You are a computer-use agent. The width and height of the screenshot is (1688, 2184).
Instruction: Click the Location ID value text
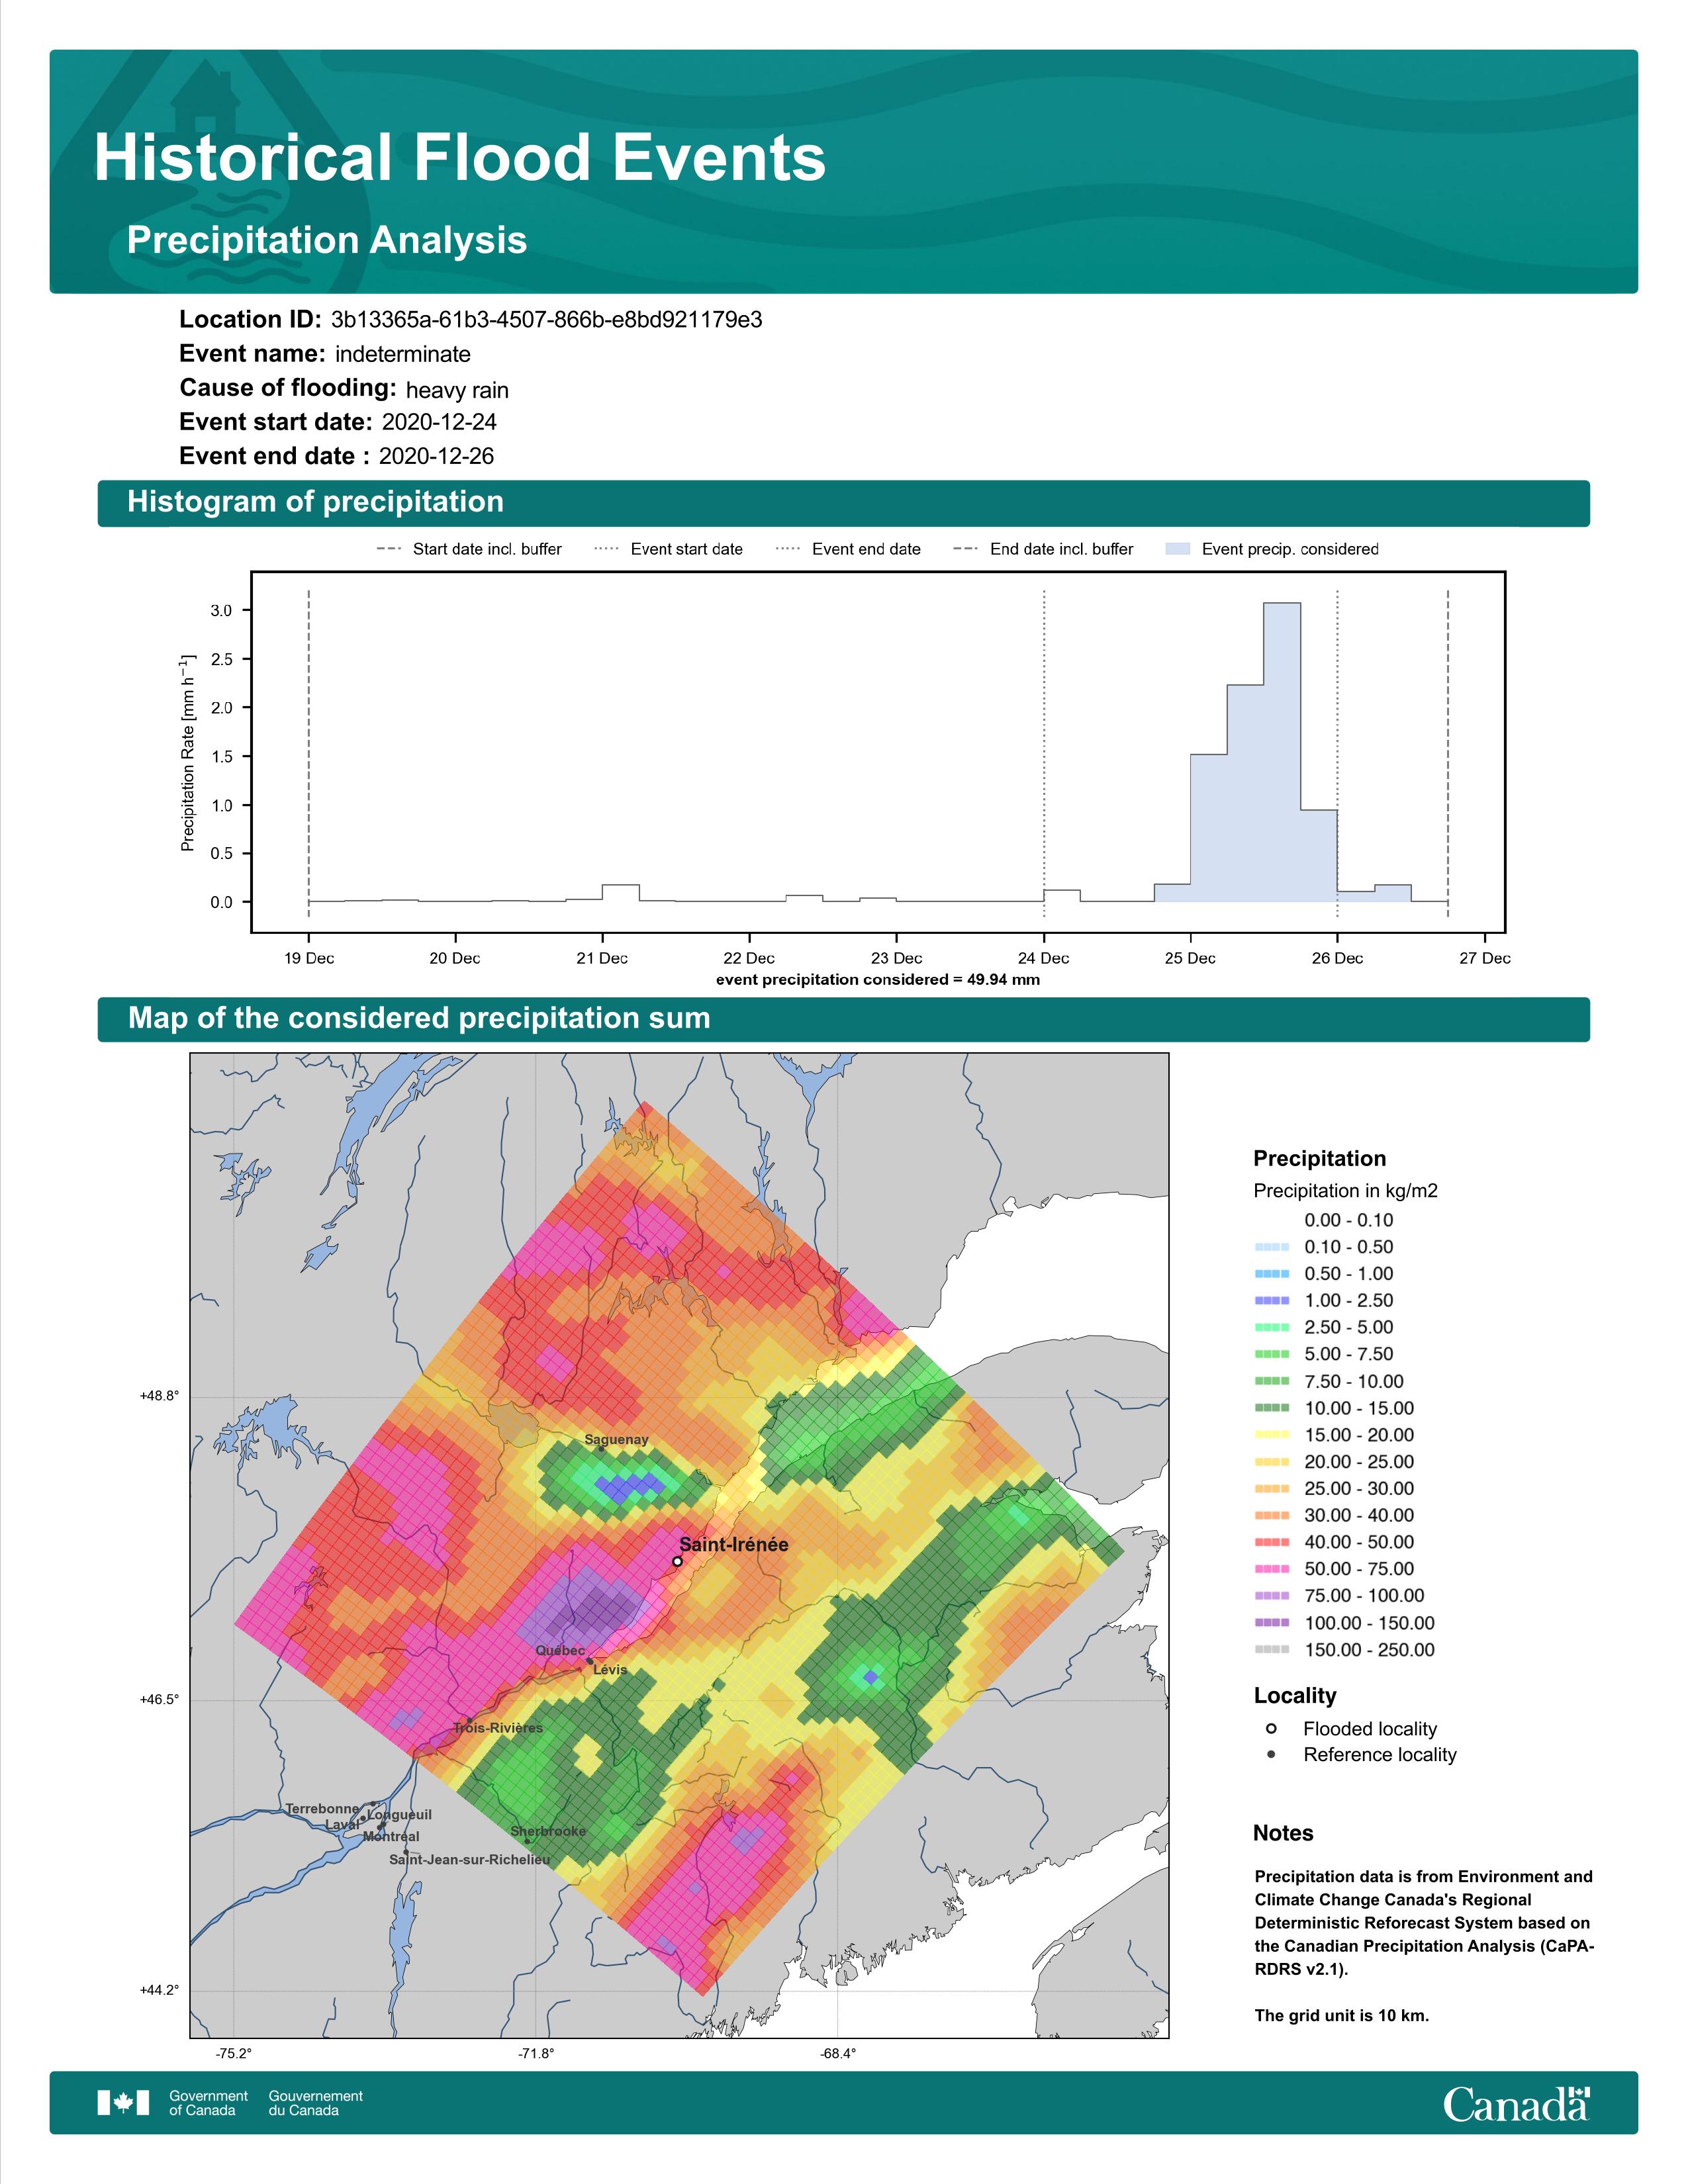tap(546, 320)
